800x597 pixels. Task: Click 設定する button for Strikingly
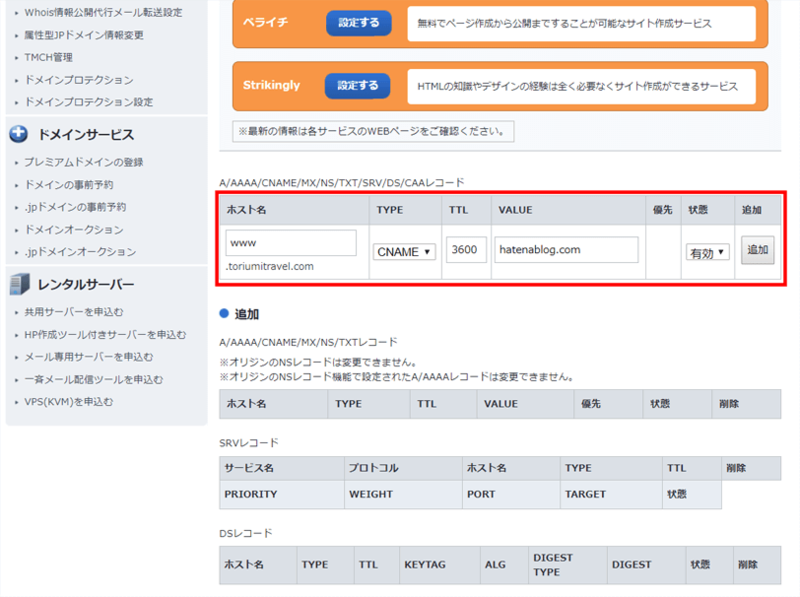pyautogui.click(x=357, y=85)
